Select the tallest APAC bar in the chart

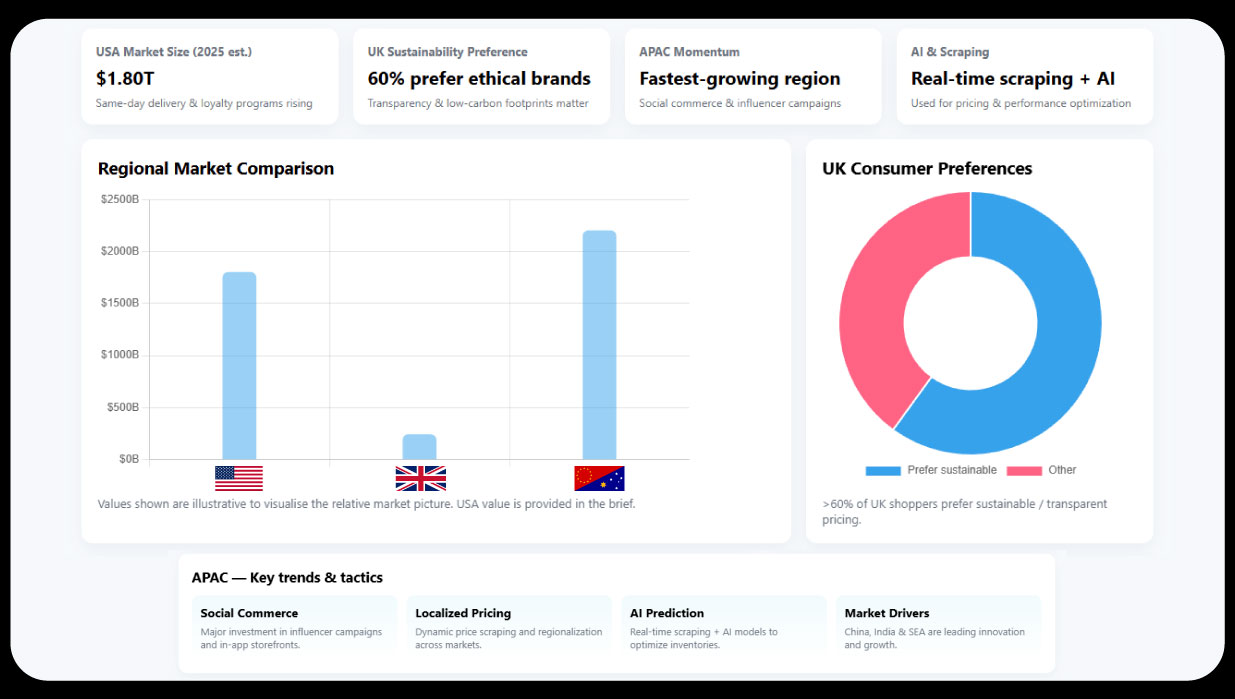599,345
